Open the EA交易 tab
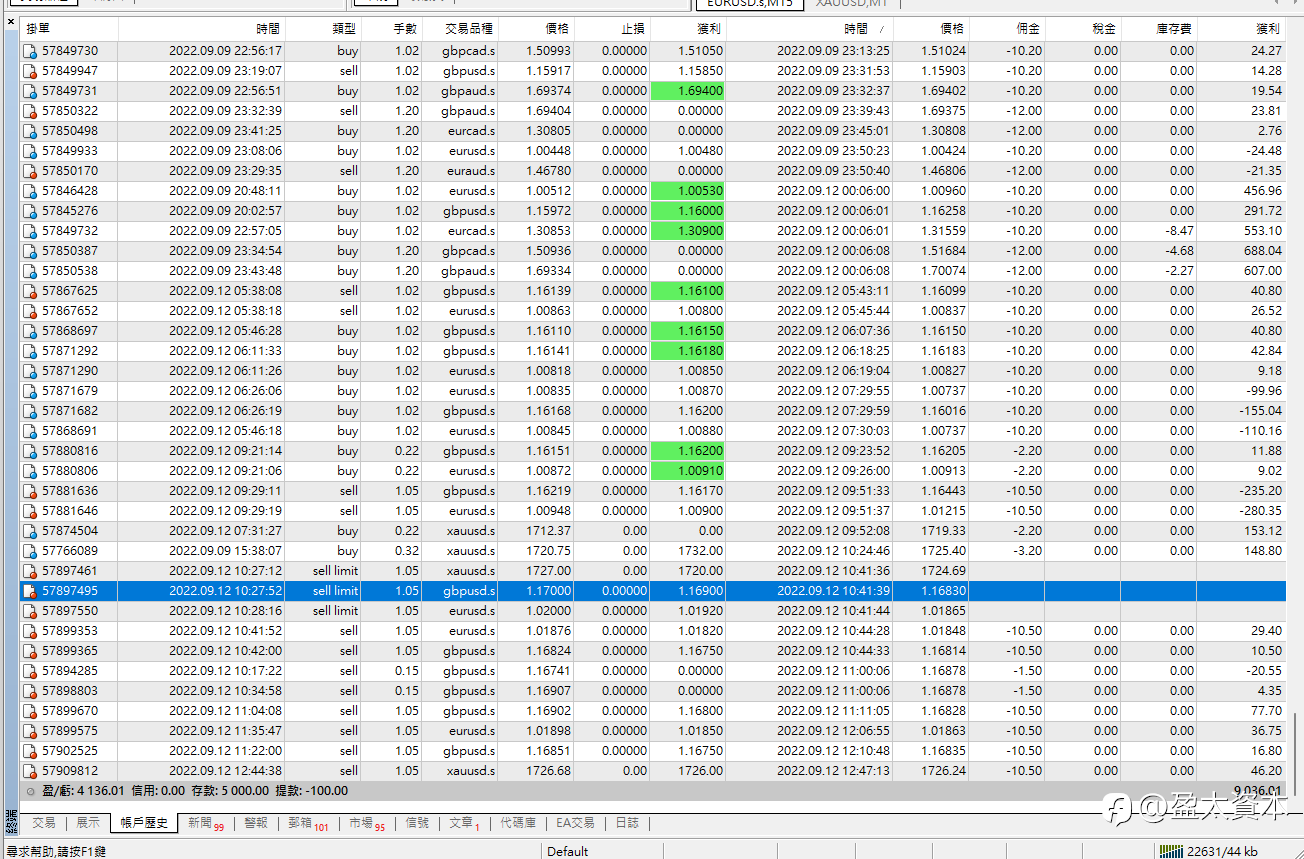The image size is (1304, 859). pyautogui.click(x=575, y=823)
